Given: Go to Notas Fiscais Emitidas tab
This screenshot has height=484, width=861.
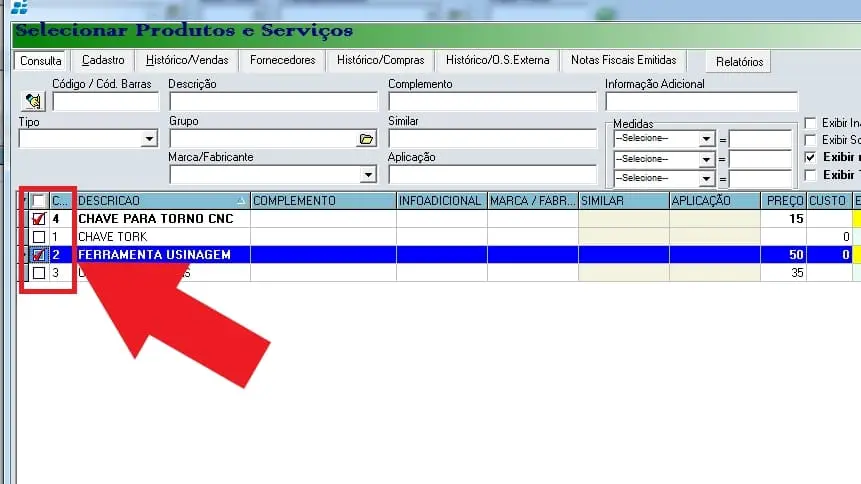Looking at the screenshot, I should tap(623, 60).
